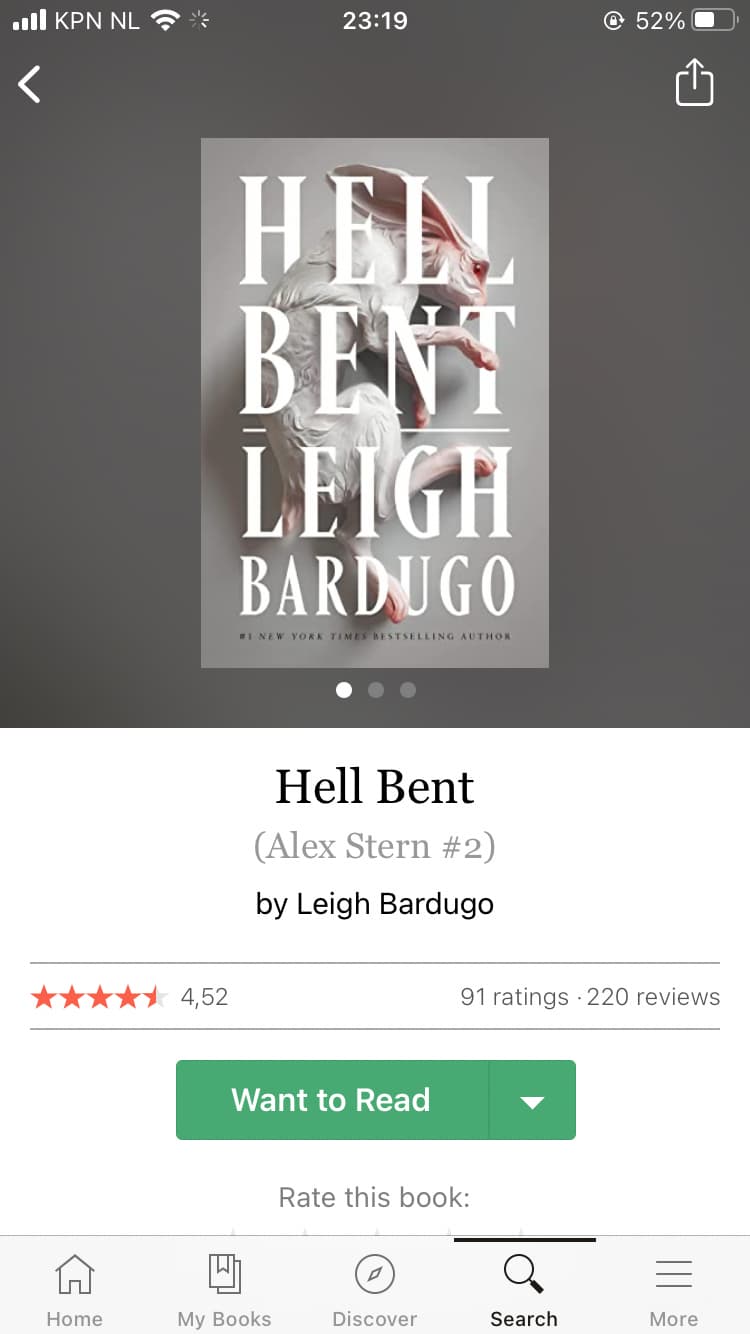750x1334 pixels.
Task: Tap the Hell Bent cover image
Action: click(x=375, y=403)
